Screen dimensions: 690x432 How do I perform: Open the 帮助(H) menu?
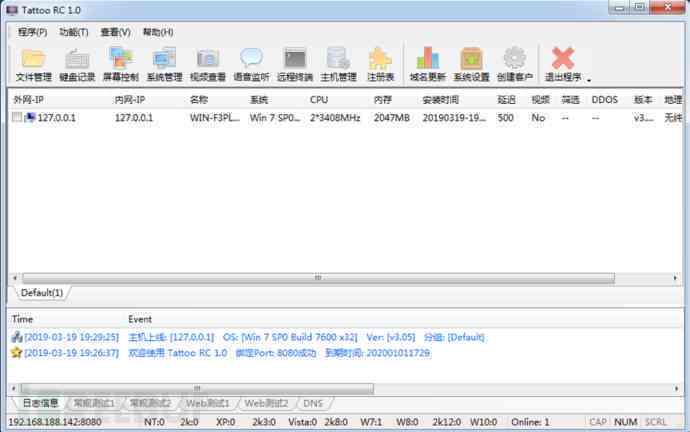[158, 32]
